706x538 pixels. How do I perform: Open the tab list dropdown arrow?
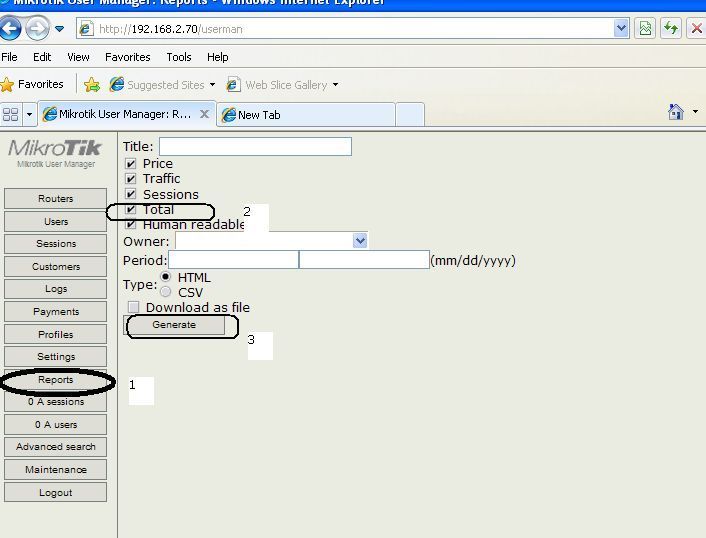(x=29, y=114)
